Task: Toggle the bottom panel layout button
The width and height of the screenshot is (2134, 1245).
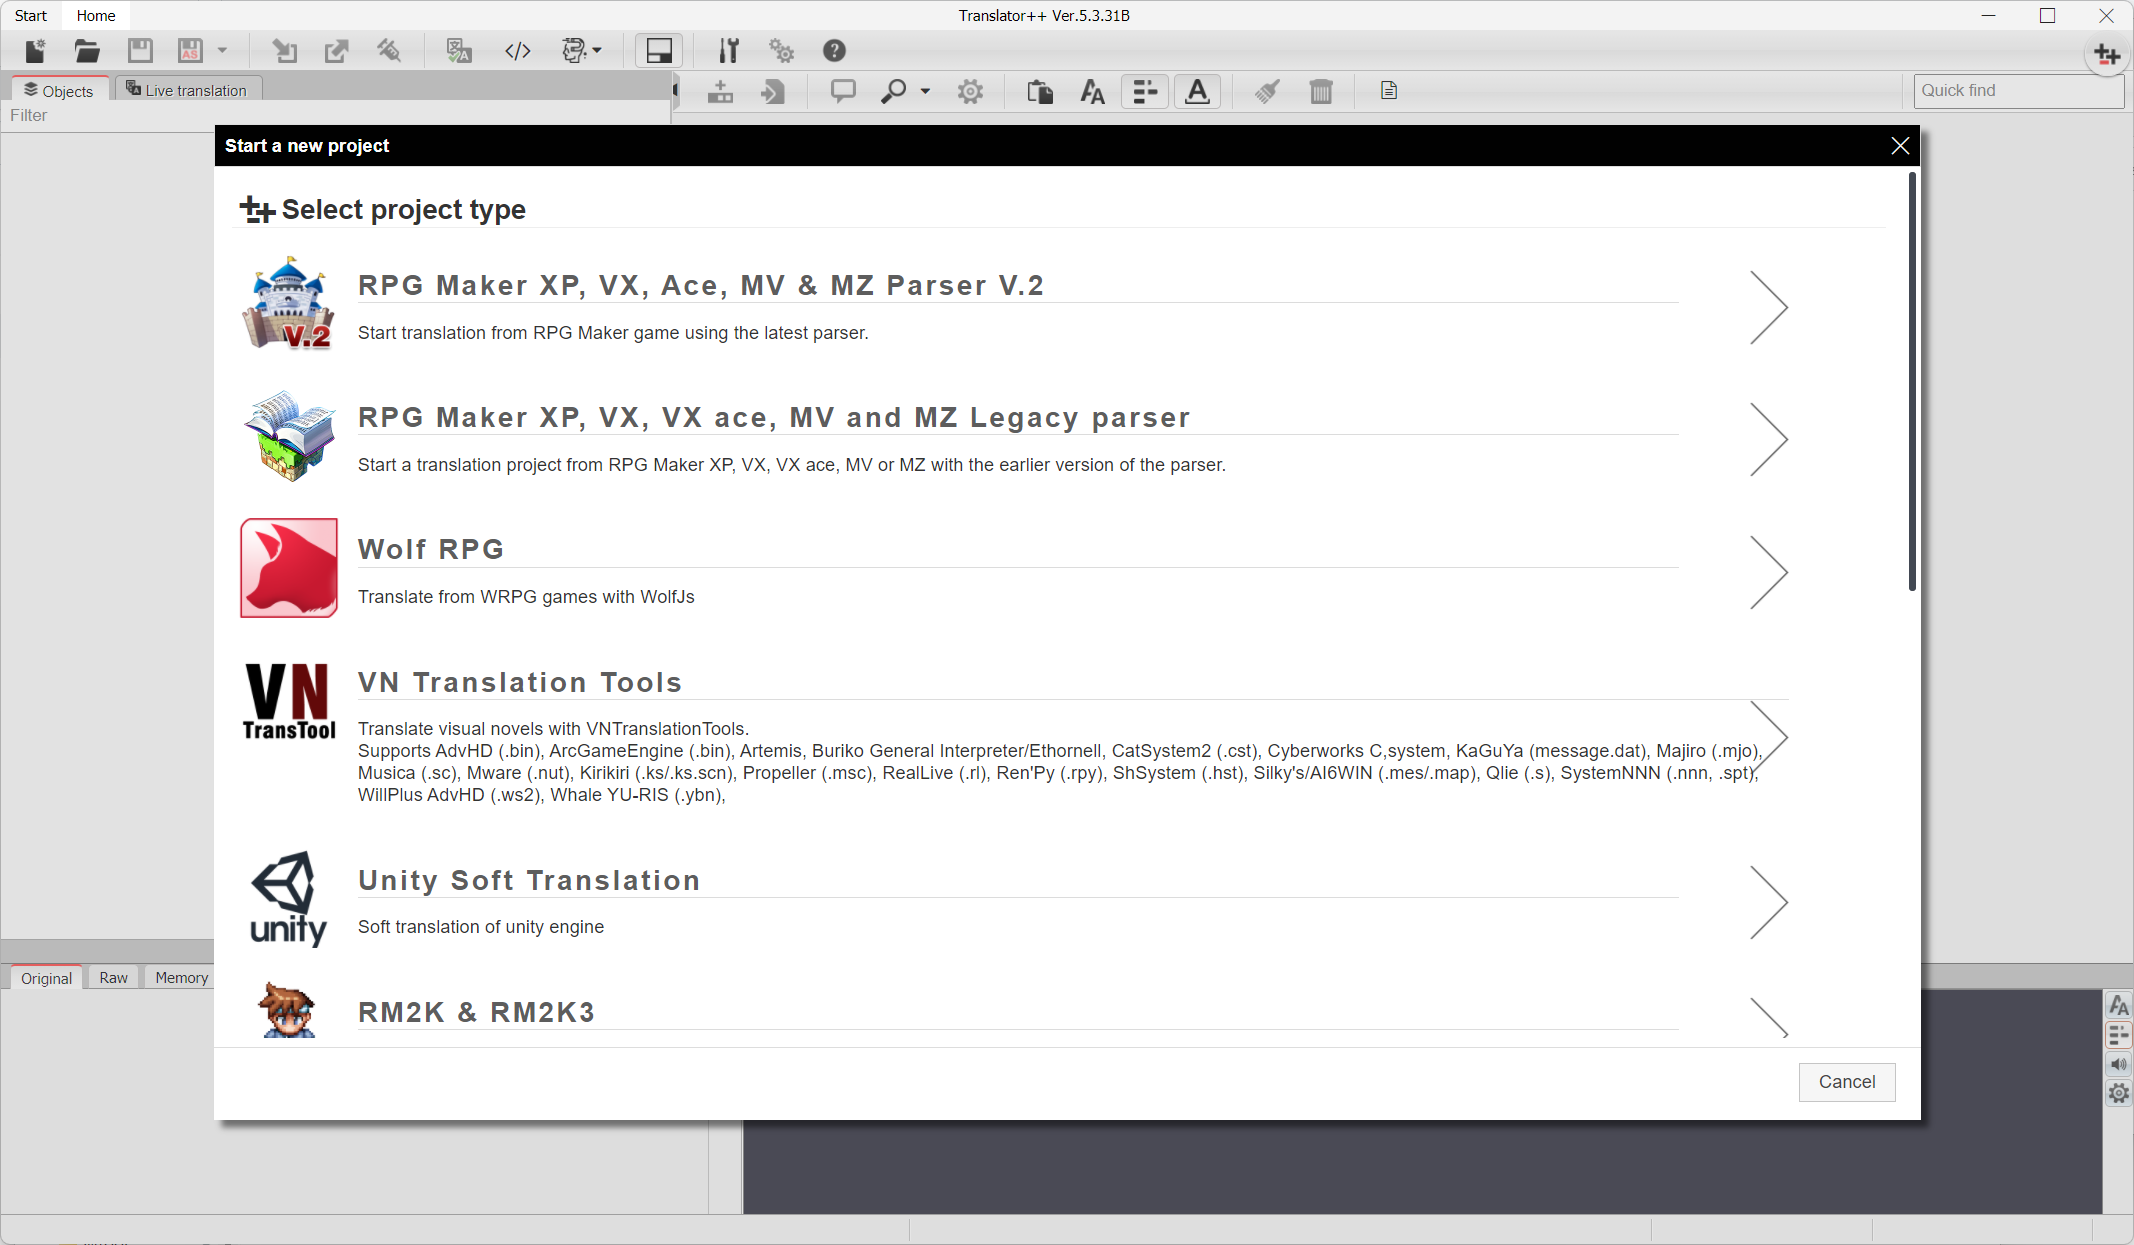Action: [659, 51]
